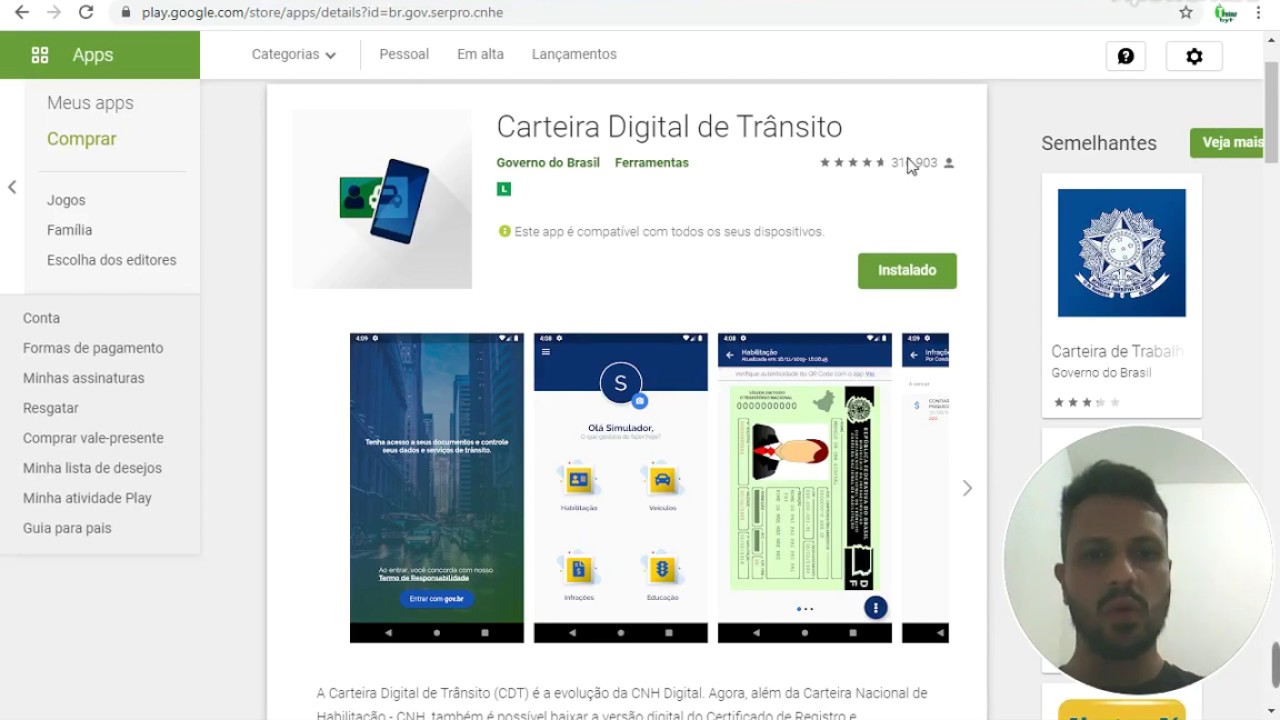Open Comprar vale-presente
The width and height of the screenshot is (1280, 720).
click(93, 438)
